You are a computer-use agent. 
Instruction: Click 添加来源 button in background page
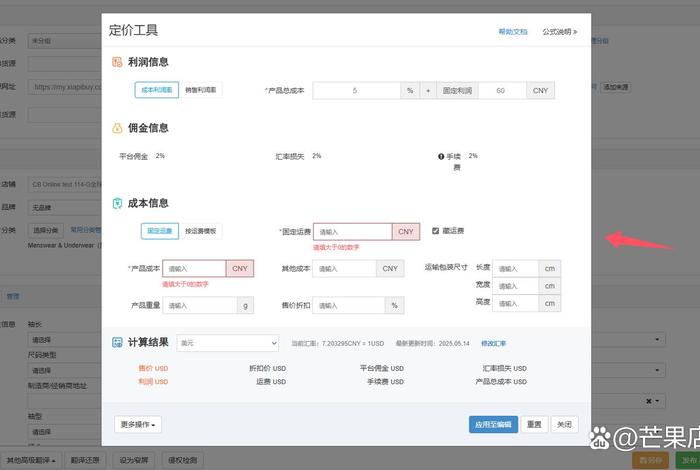[x=616, y=87]
